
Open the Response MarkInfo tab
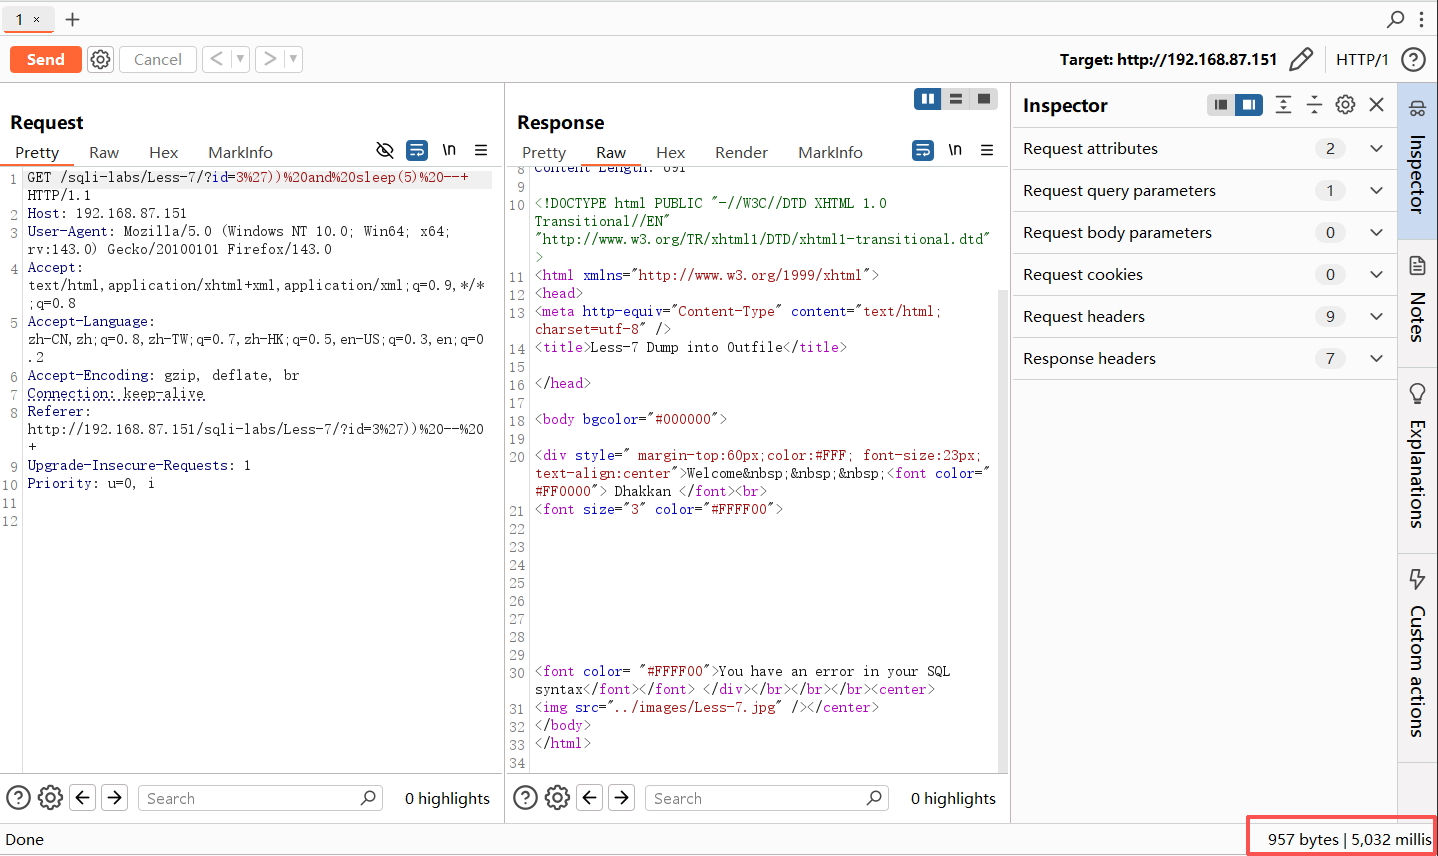[x=830, y=152]
